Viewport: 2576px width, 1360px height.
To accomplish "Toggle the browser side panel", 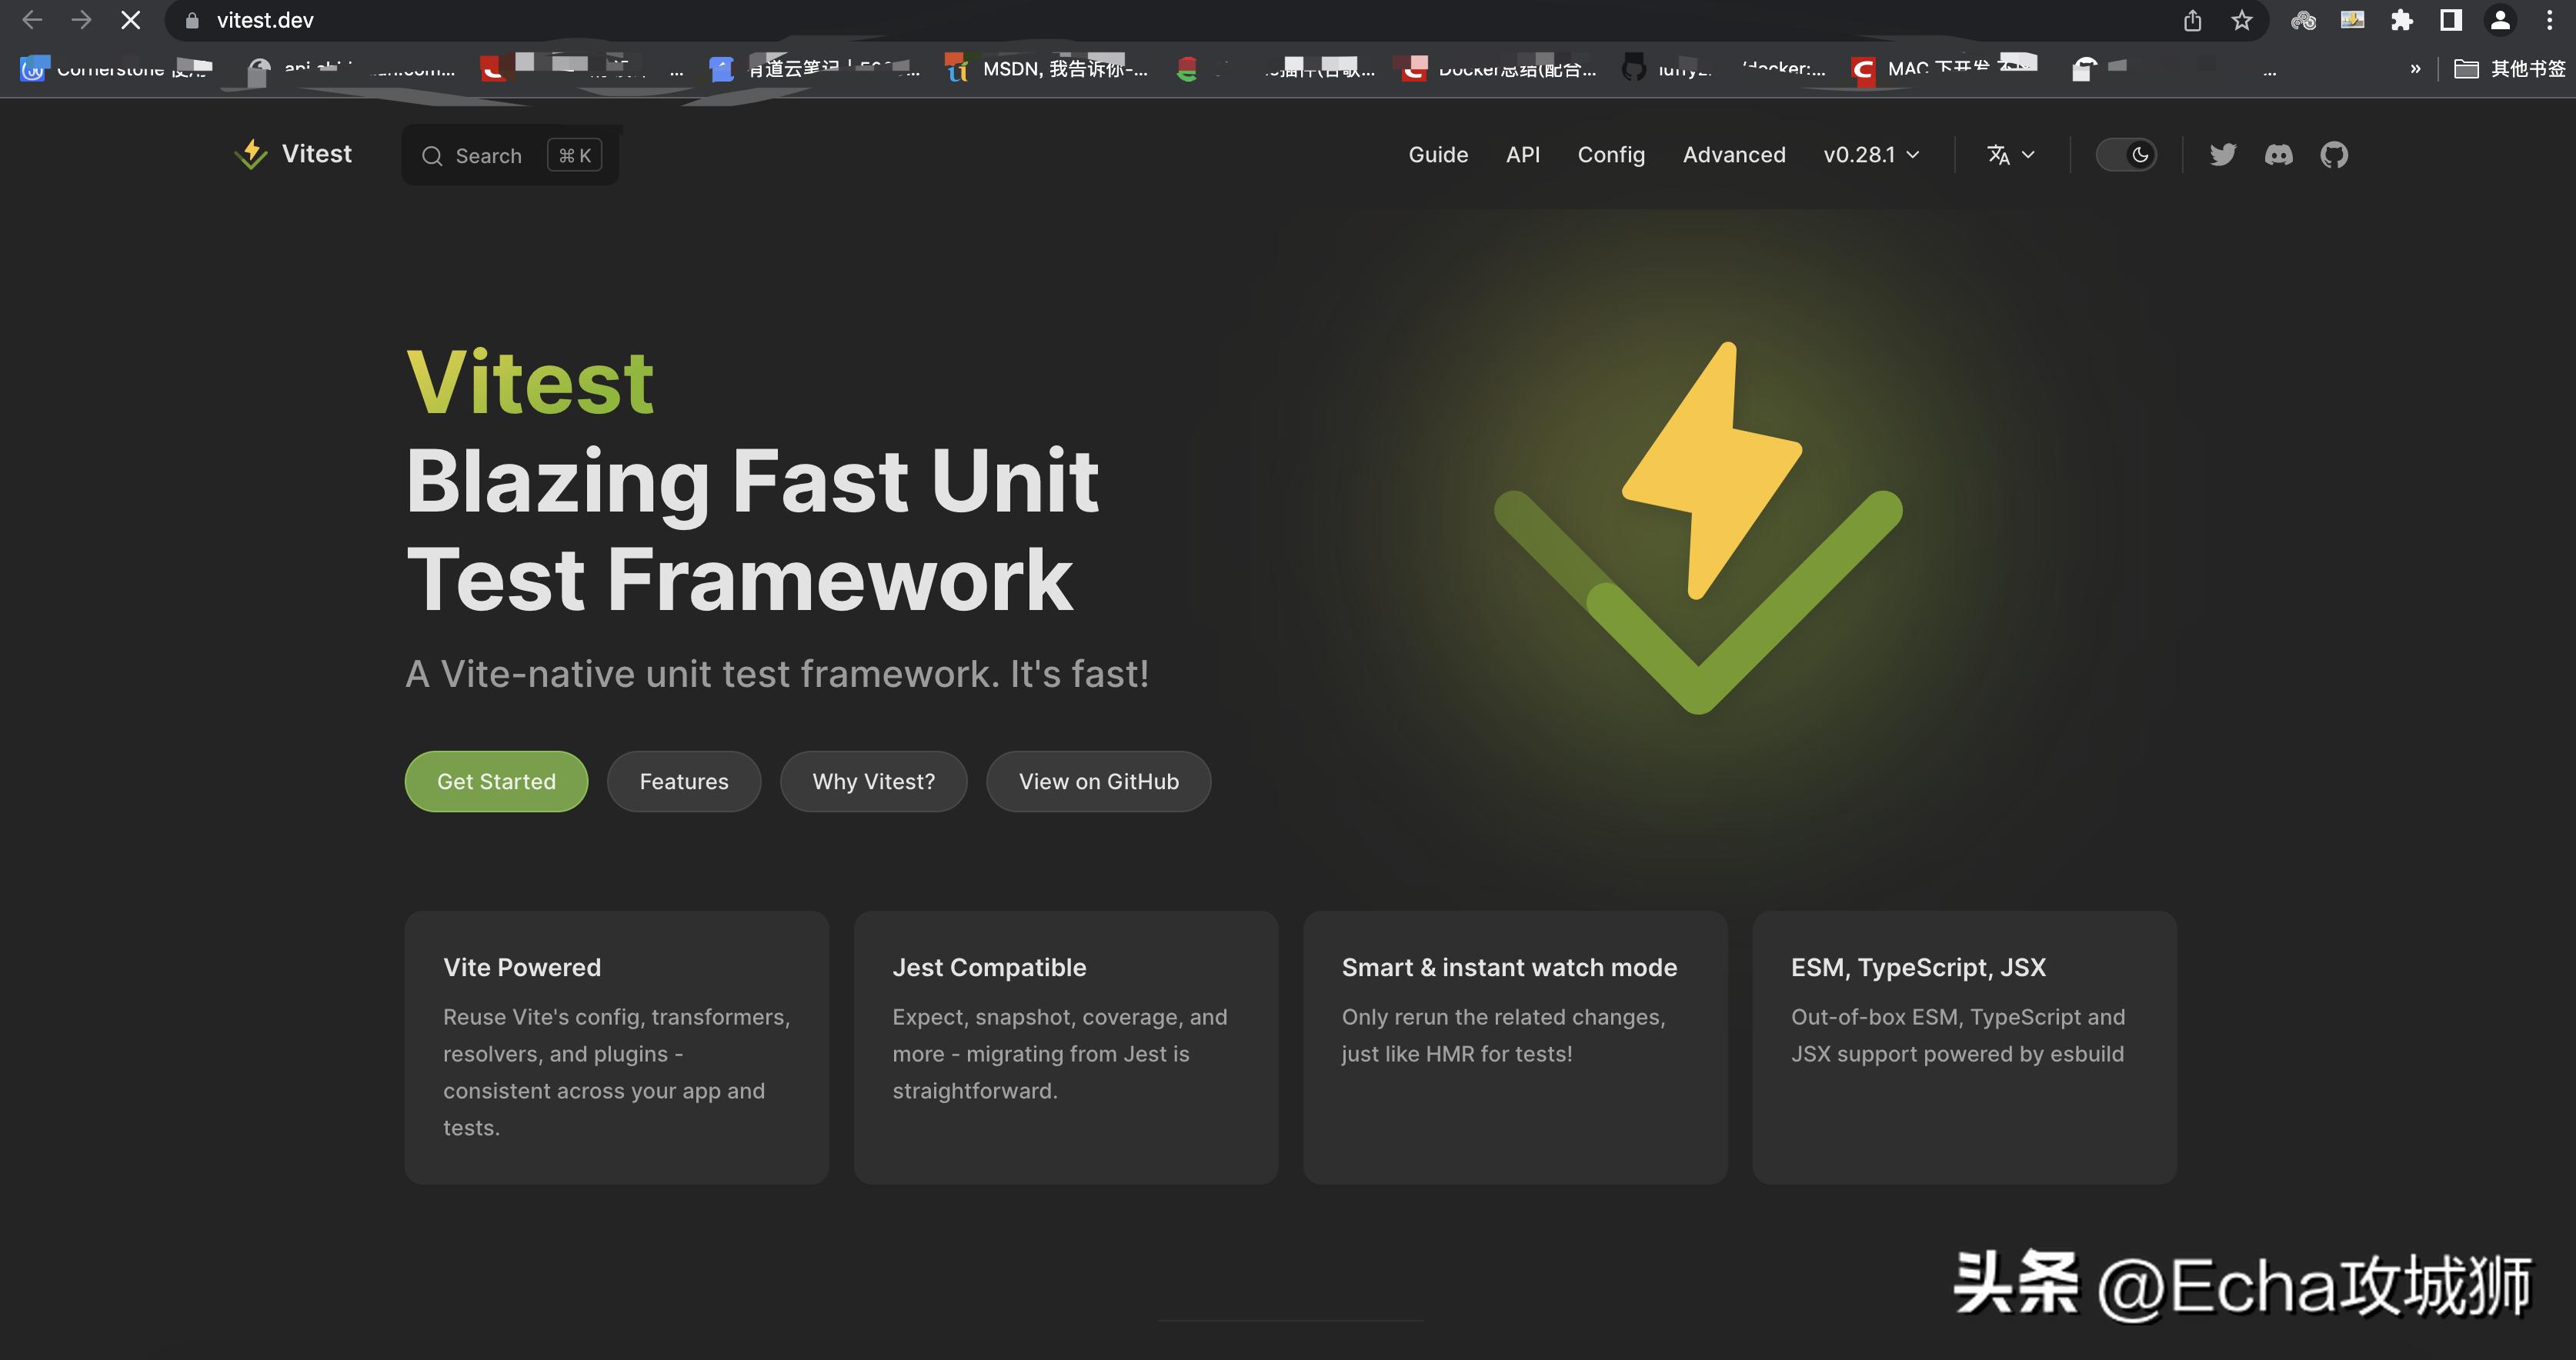I will (2450, 20).
